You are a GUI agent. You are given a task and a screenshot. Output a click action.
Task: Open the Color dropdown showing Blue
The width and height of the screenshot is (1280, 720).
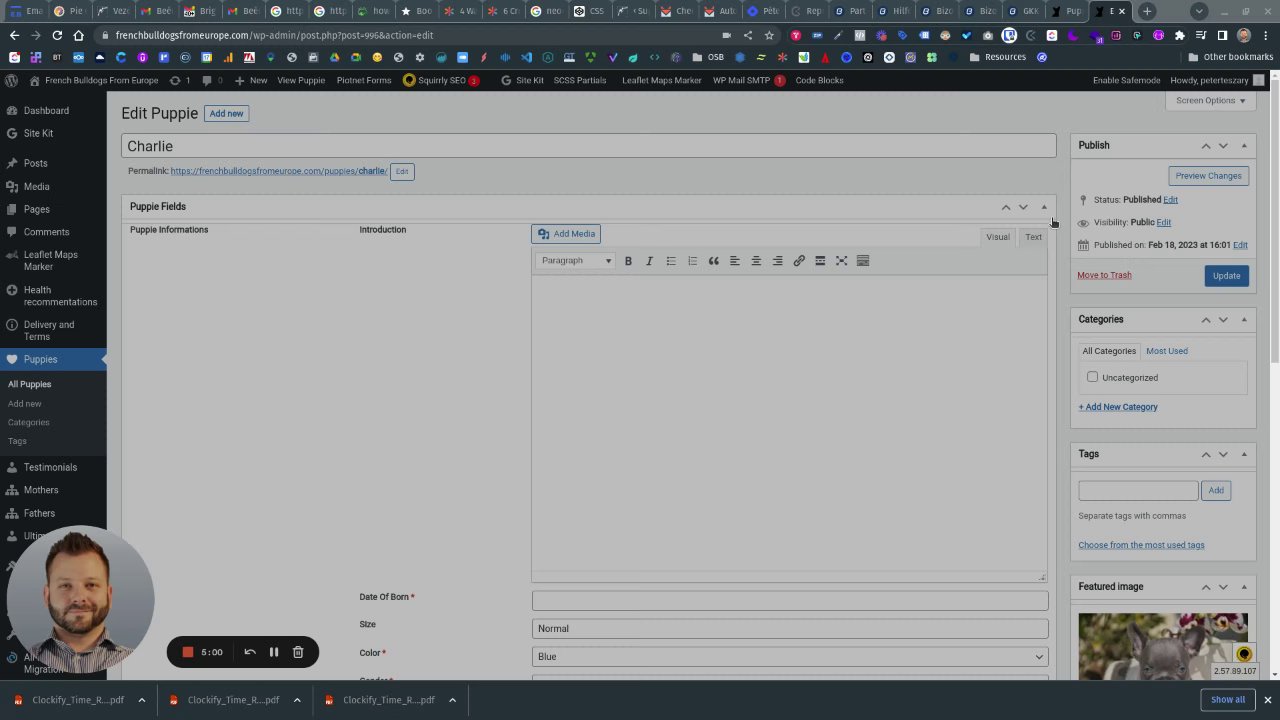click(x=790, y=656)
